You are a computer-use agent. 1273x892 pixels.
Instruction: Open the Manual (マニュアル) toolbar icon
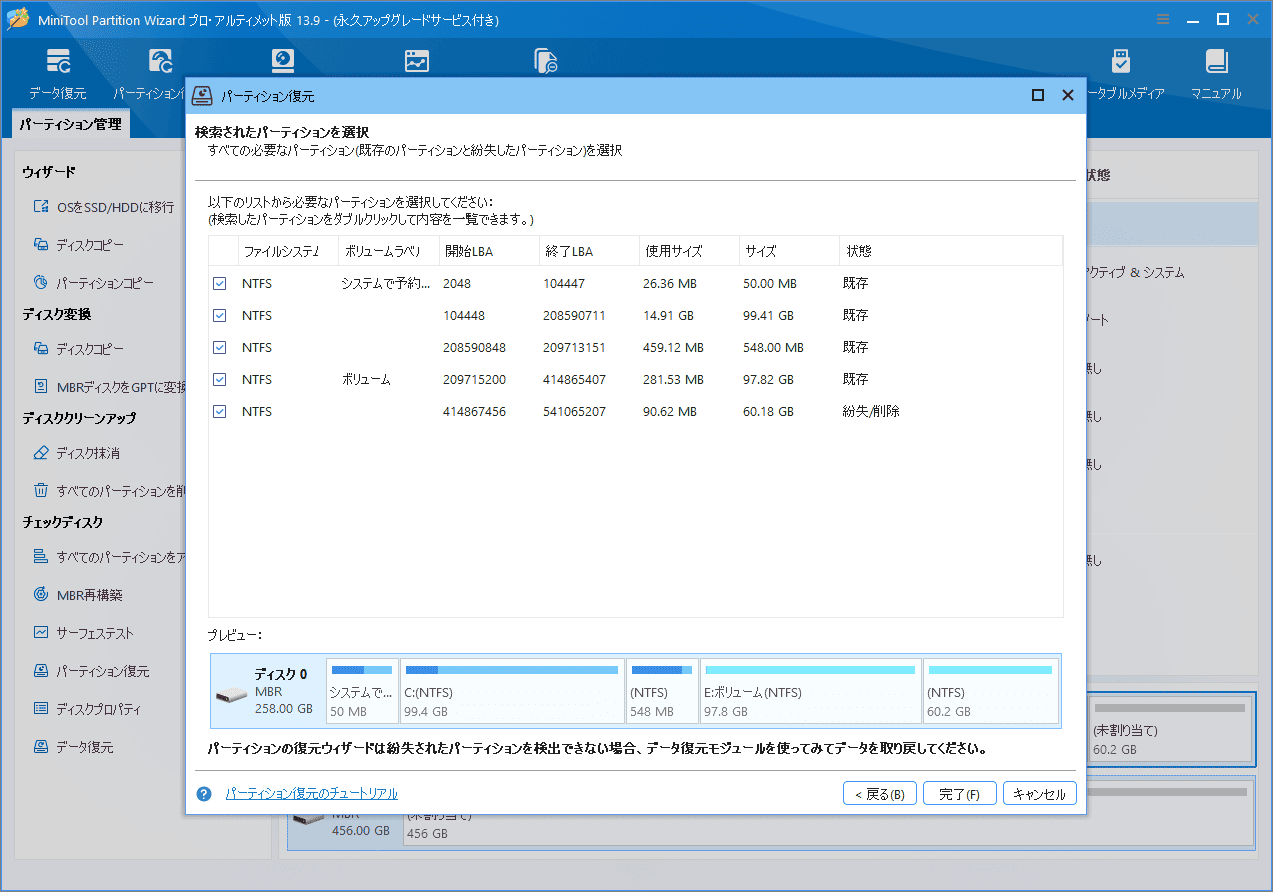click(1216, 61)
